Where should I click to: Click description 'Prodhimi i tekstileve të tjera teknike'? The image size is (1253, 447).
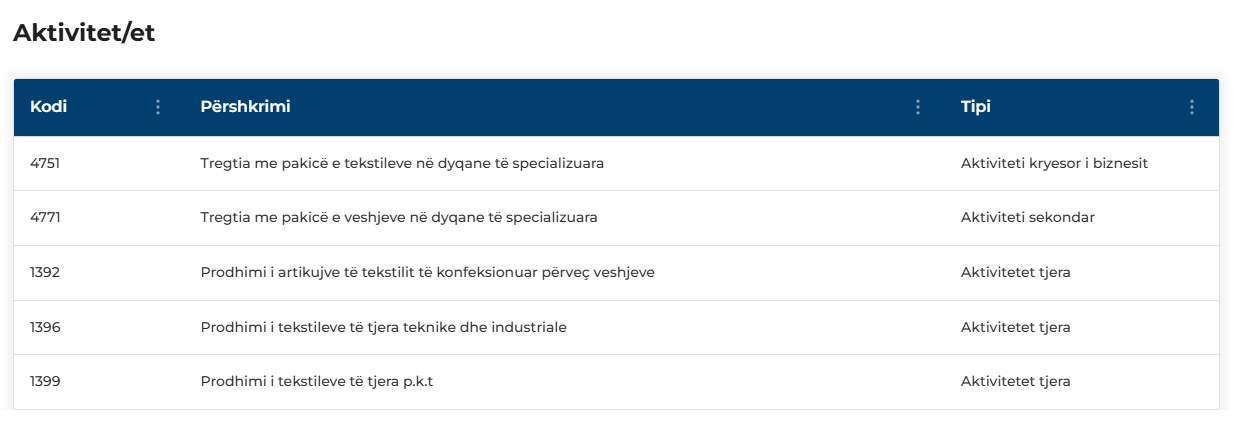pos(383,327)
